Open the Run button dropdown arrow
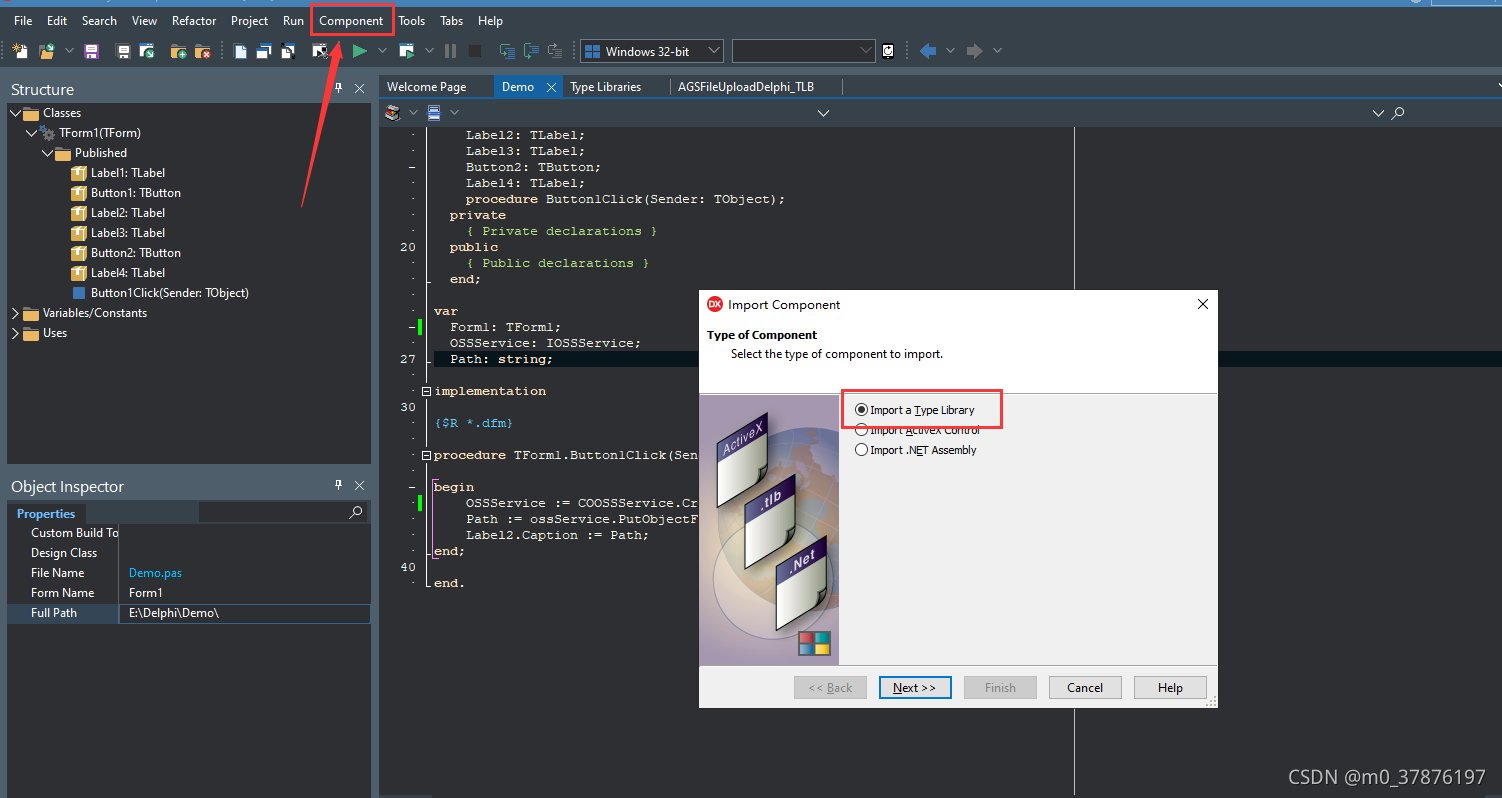 point(382,51)
